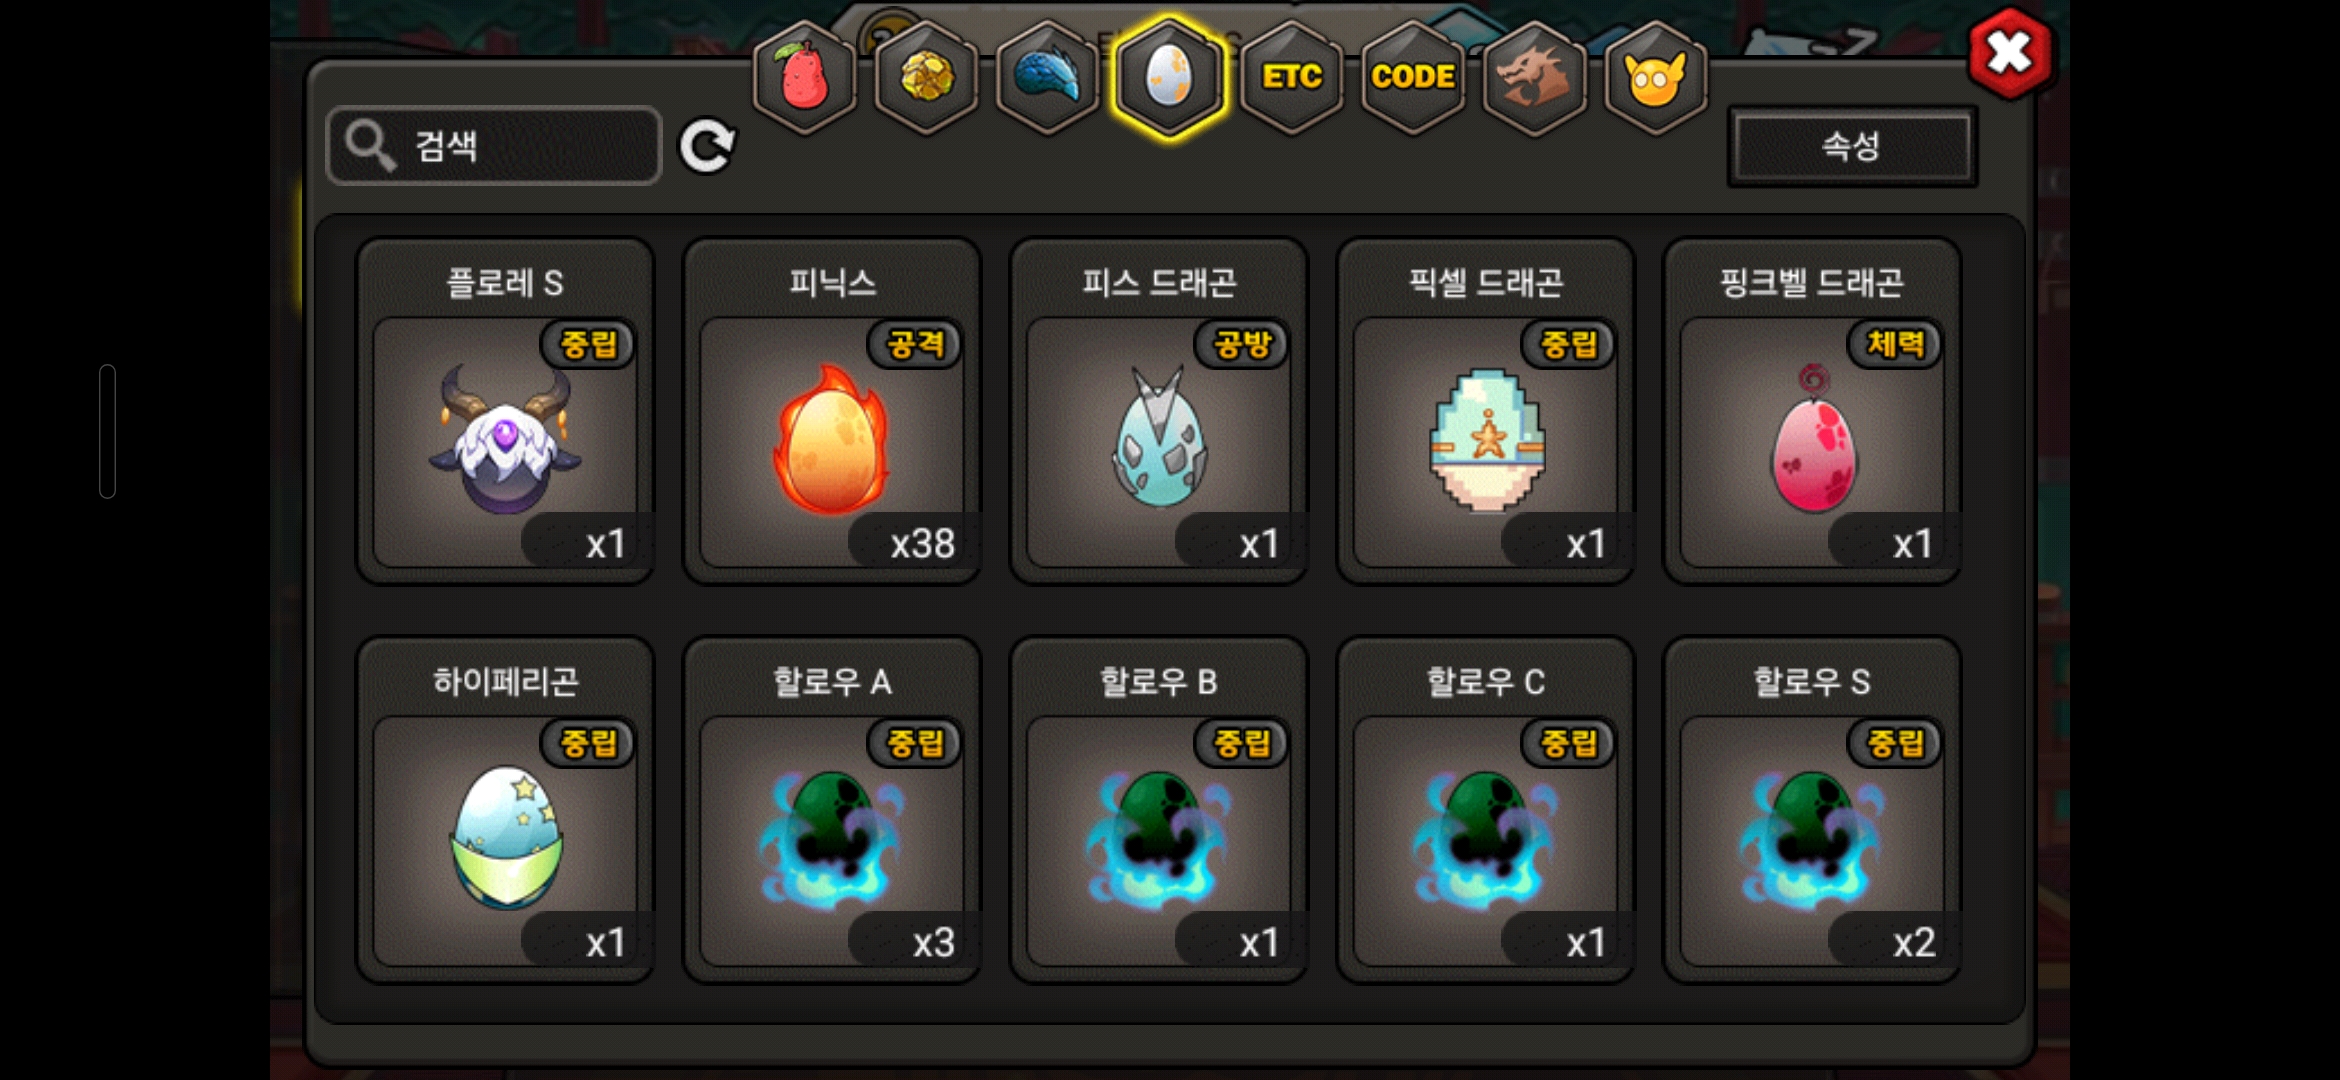
Task: Switch to the CODE tab
Action: pyautogui.click(x=1413, y=77)
